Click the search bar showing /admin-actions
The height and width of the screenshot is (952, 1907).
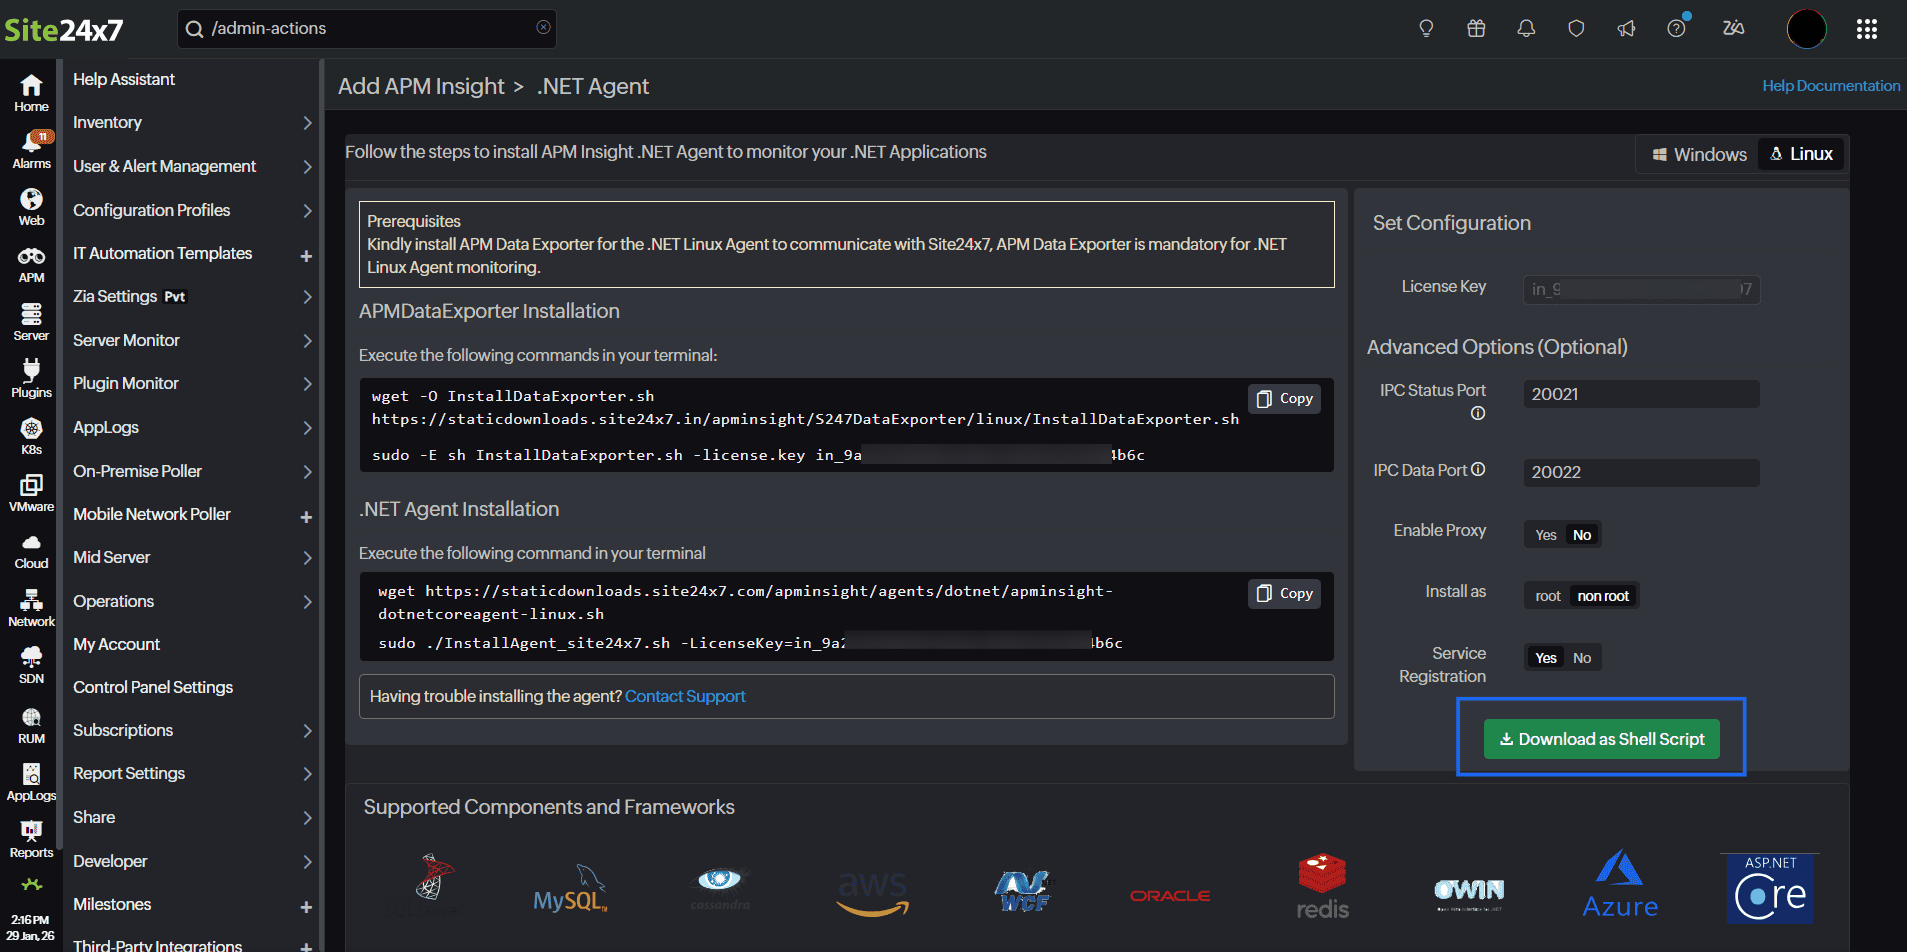[366, 29]
